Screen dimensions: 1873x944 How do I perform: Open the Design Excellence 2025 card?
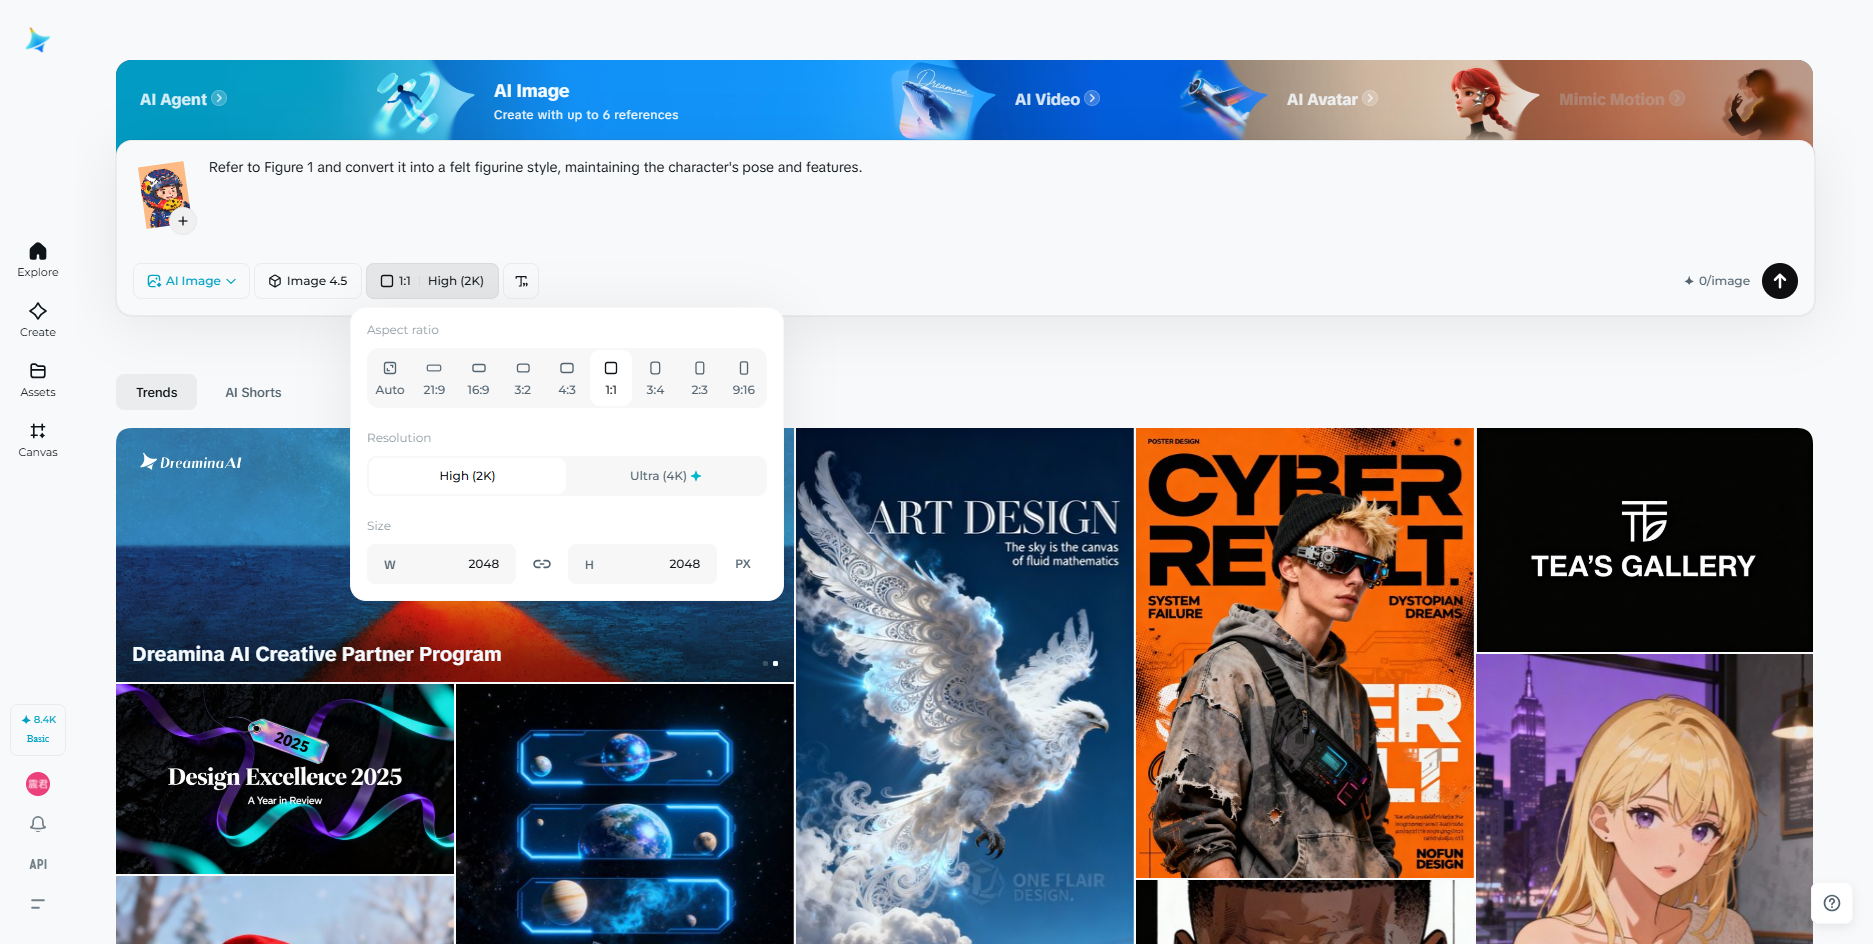(x=285, y=779)
